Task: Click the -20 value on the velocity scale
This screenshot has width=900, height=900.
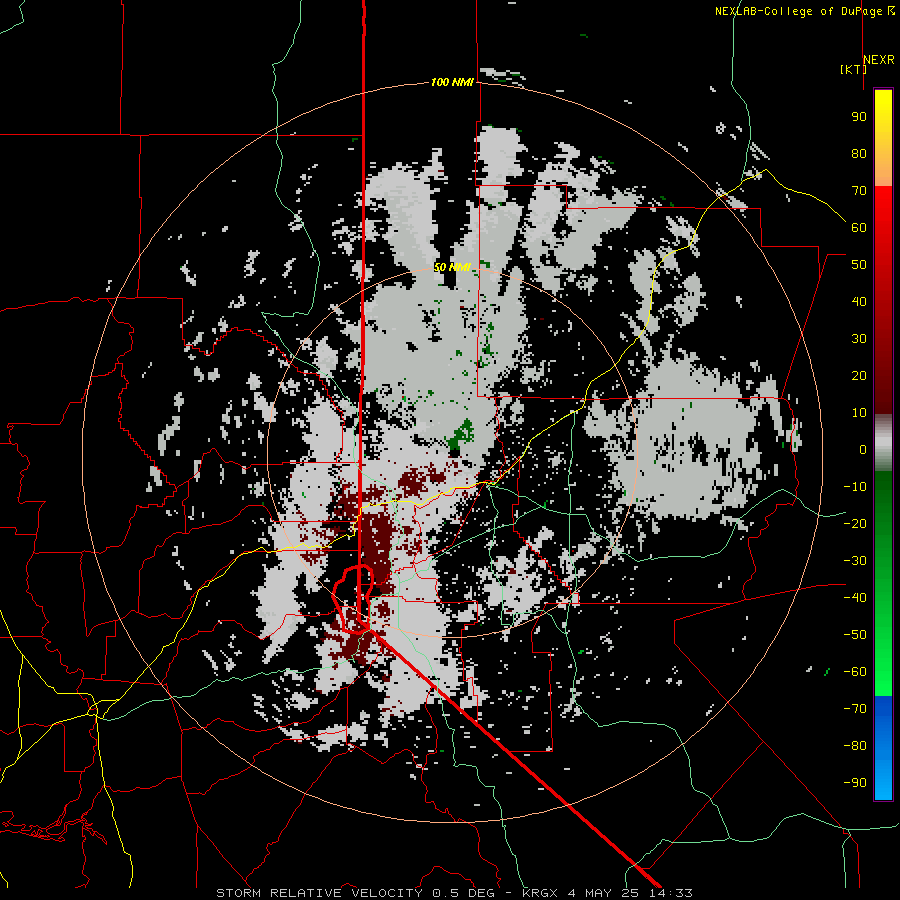Action: [855, 524]
